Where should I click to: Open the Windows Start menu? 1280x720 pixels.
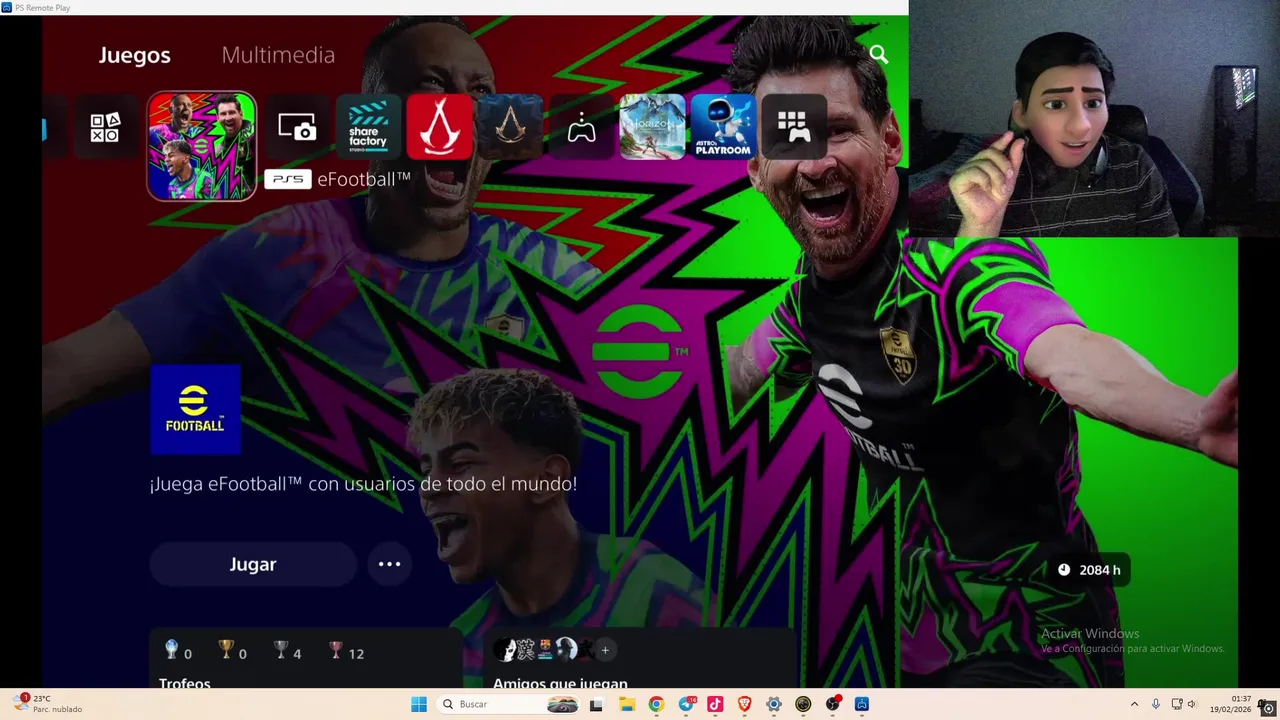[x=419, y=704]
